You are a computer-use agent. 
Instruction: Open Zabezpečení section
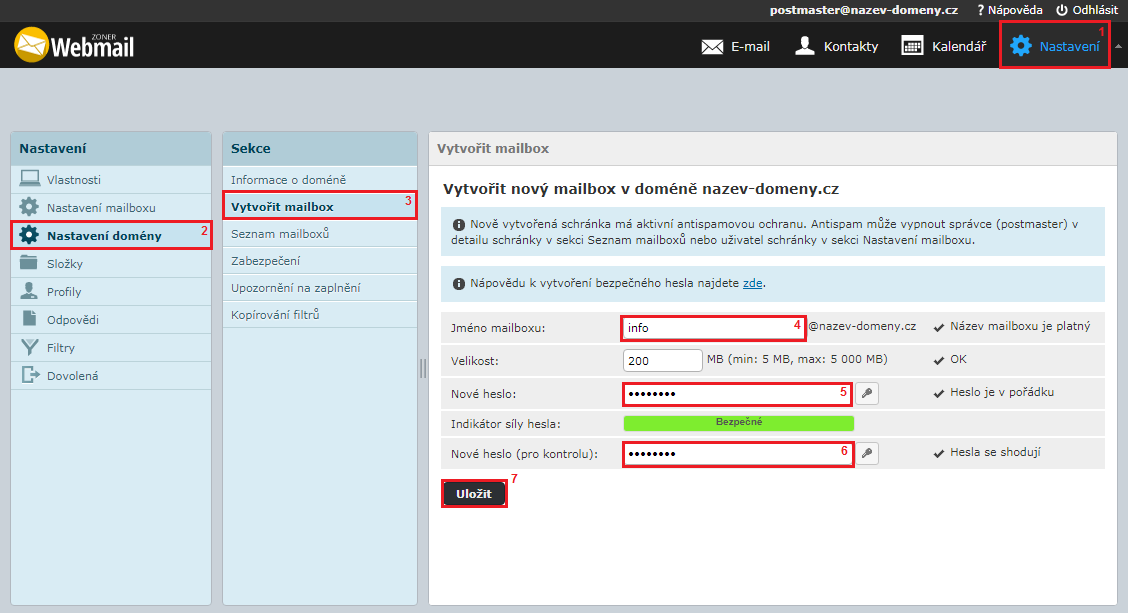coord(265,261)
